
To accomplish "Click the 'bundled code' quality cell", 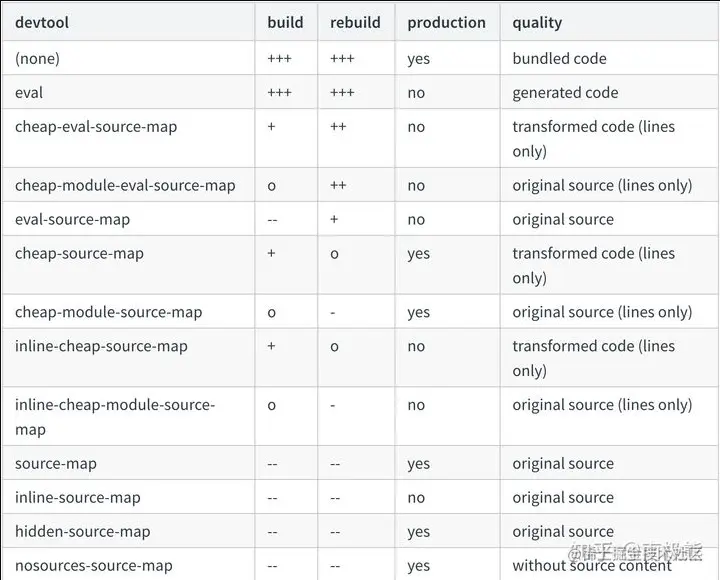I will (559, 58).
